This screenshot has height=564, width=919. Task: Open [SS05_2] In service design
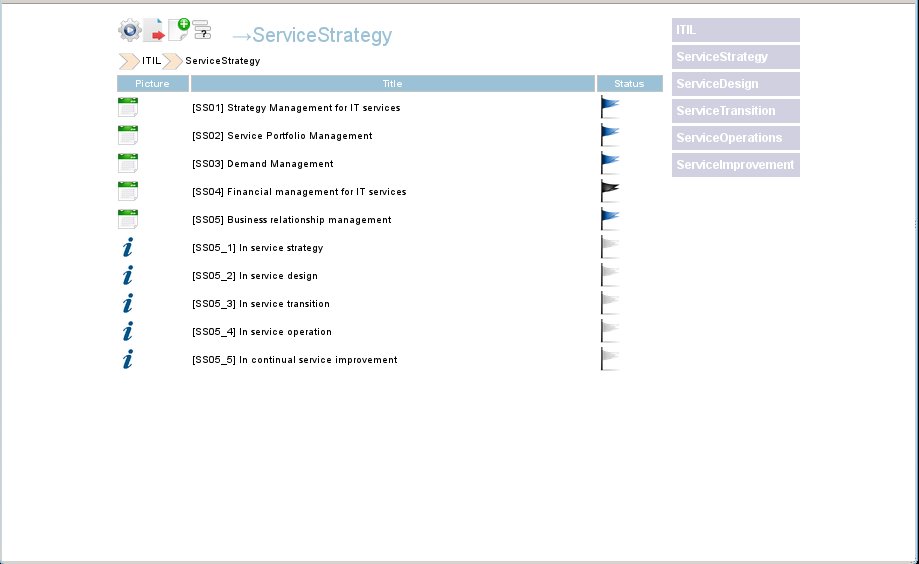pyautogui.click(x=254, y=276)
